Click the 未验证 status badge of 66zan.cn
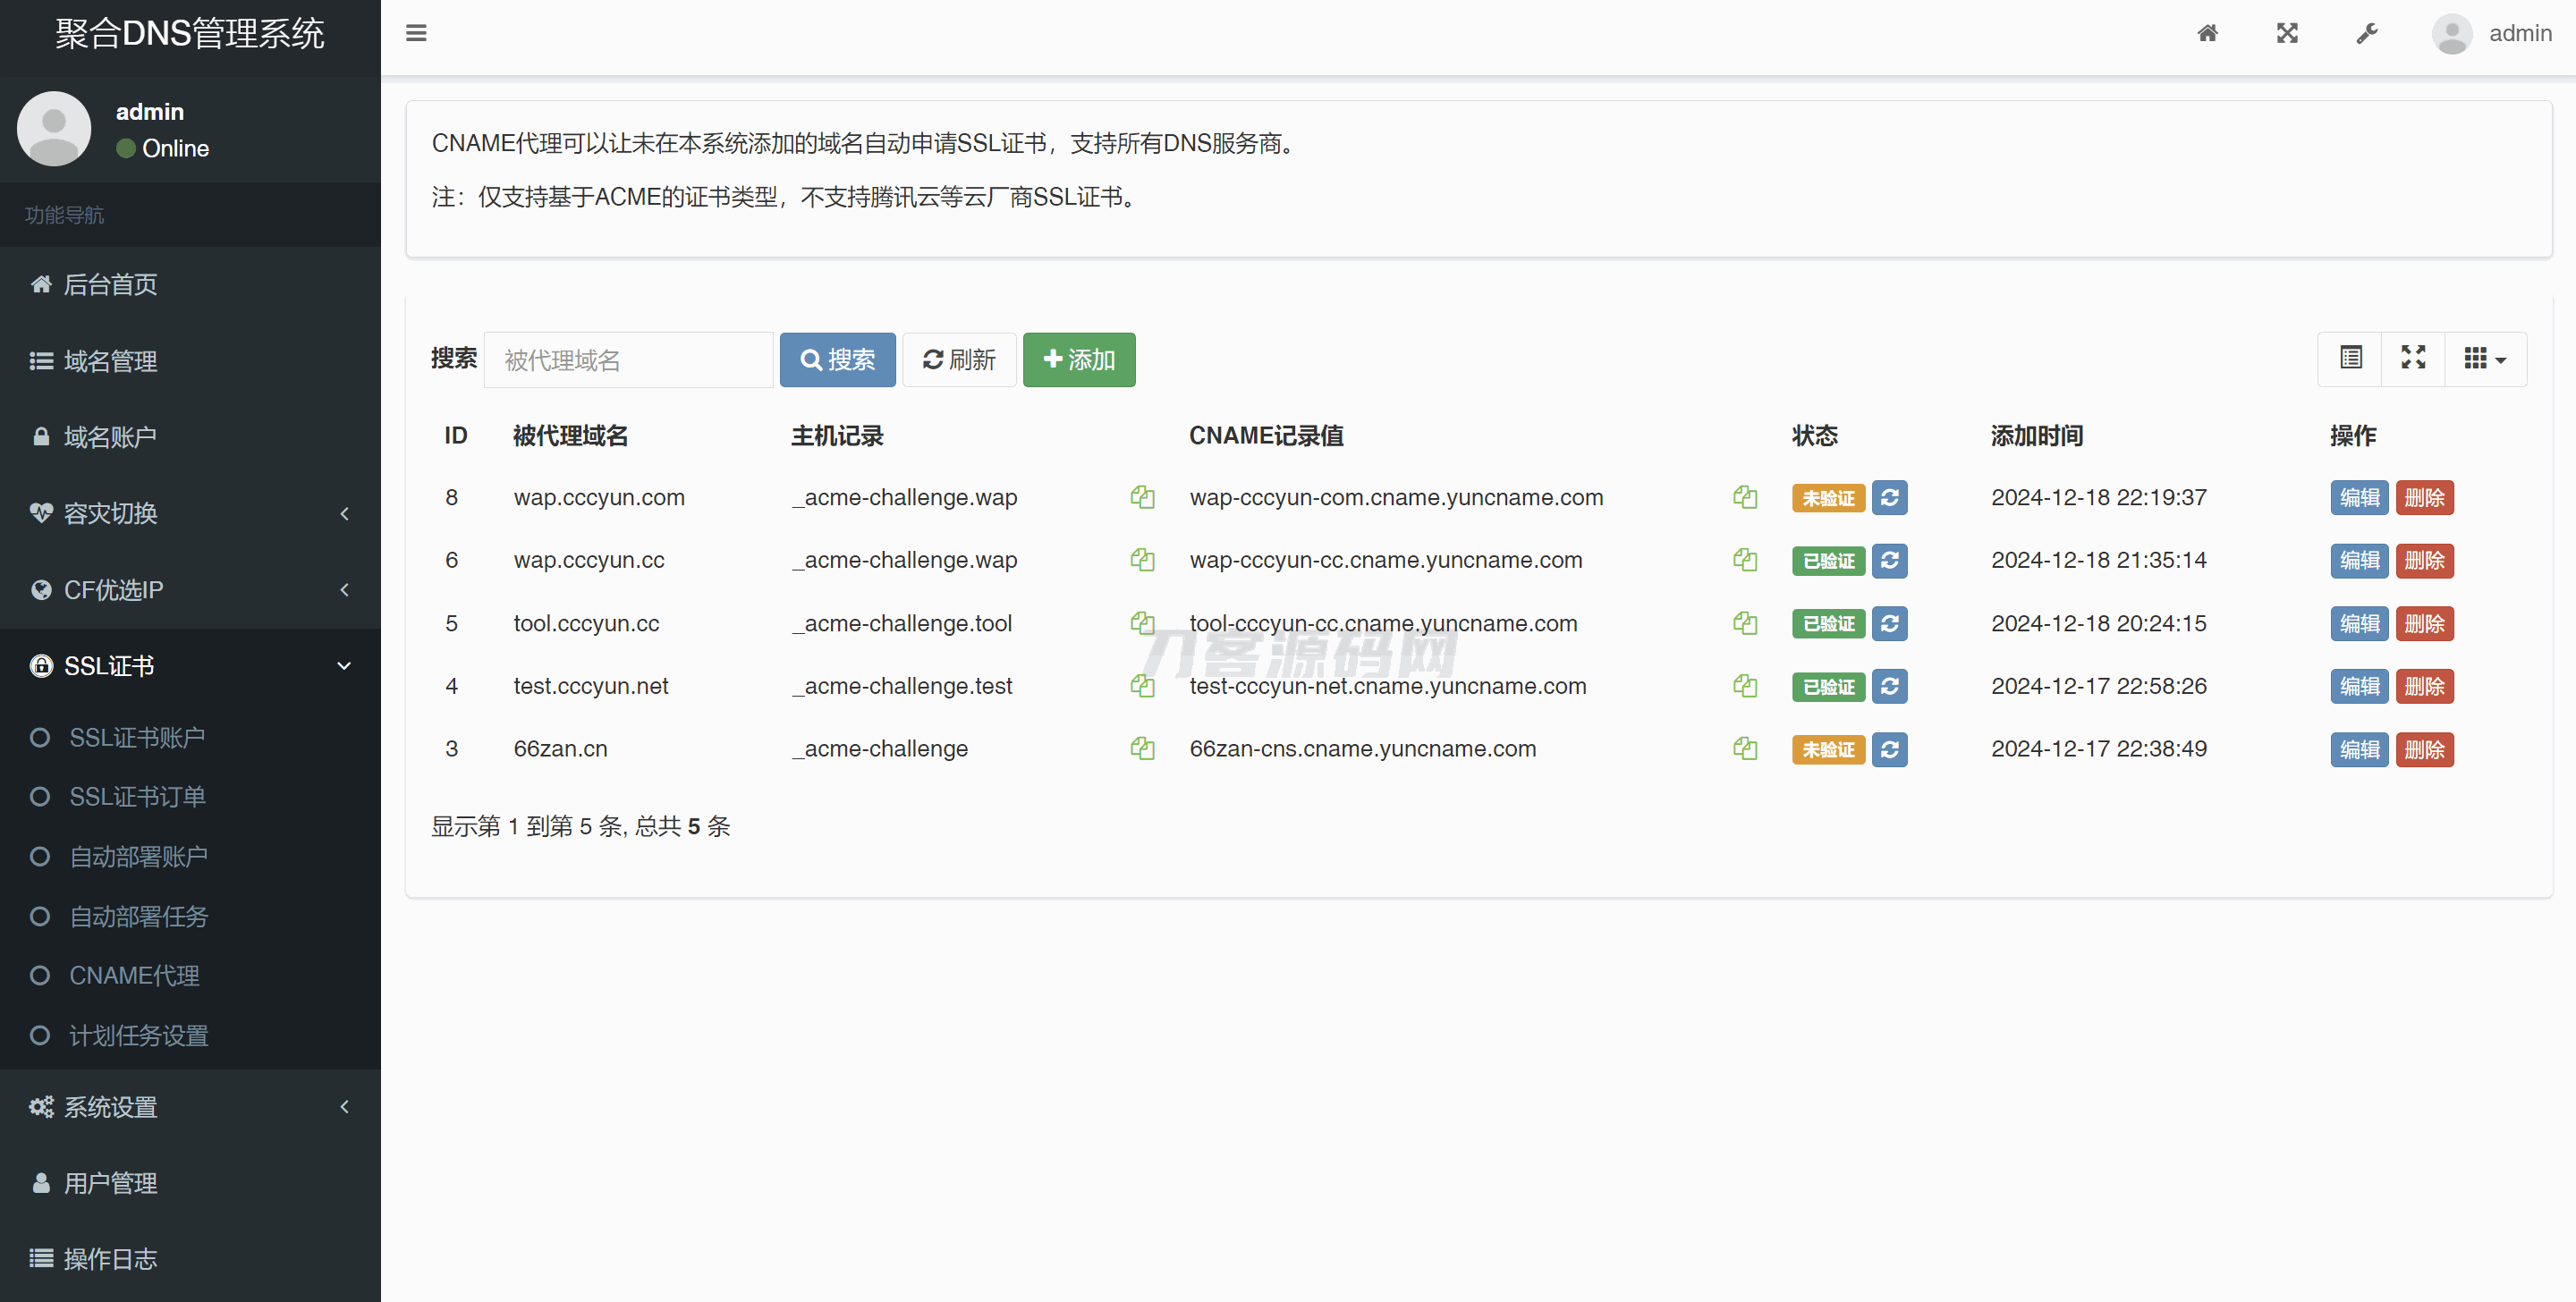2576x1302 pixels. click(1827, 749)
